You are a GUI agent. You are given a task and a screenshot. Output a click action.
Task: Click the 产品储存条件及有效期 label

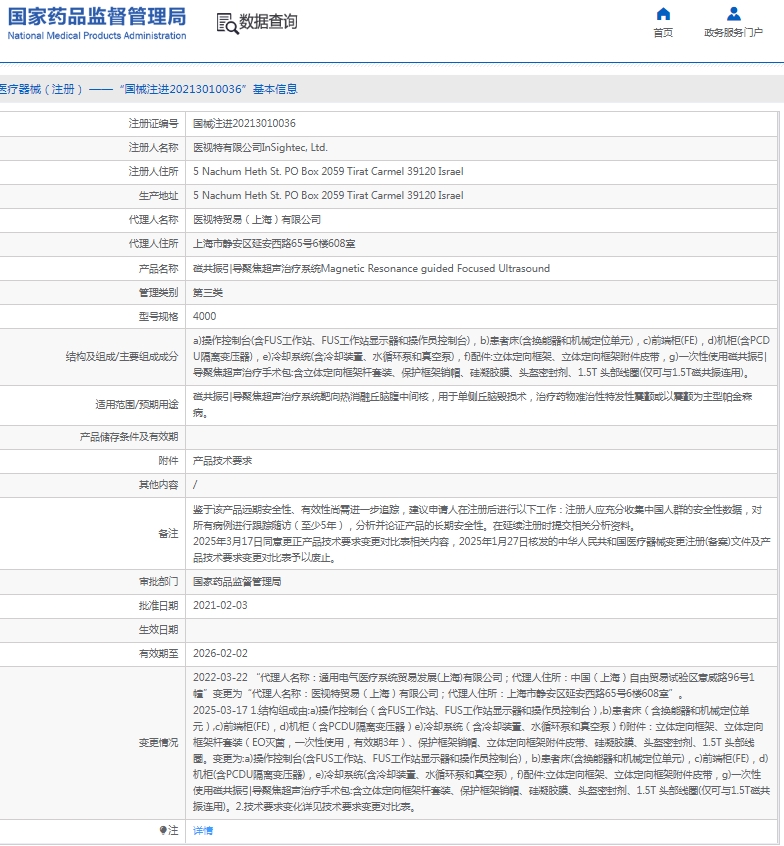pos(129,436)
